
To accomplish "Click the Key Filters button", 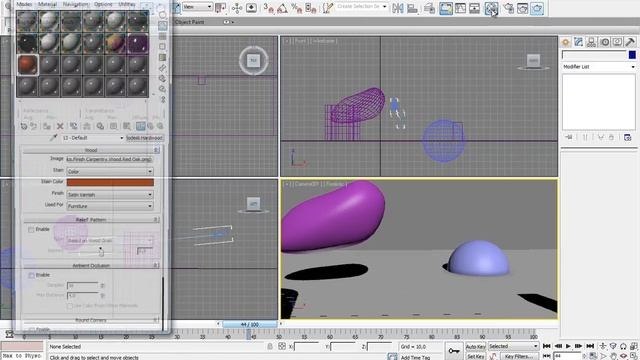I will click(x=518, y=356).
